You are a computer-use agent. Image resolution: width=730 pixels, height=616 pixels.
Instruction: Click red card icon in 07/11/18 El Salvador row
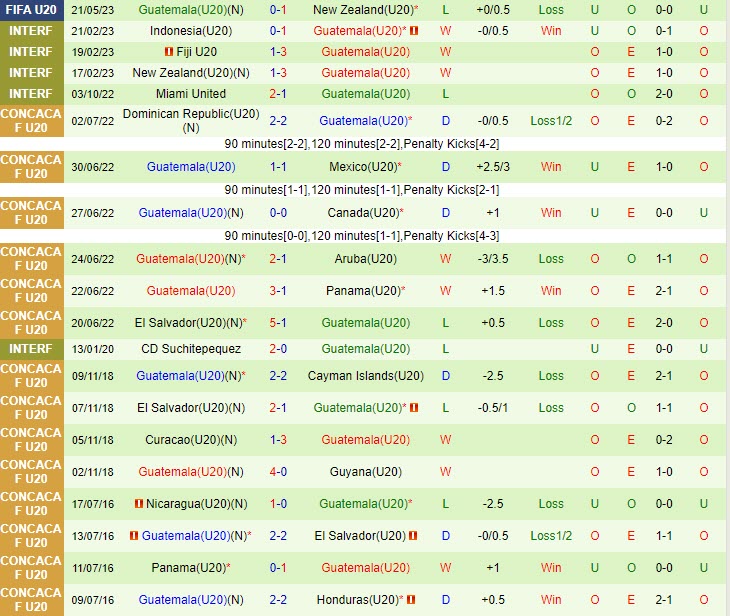tap(413, 408)
